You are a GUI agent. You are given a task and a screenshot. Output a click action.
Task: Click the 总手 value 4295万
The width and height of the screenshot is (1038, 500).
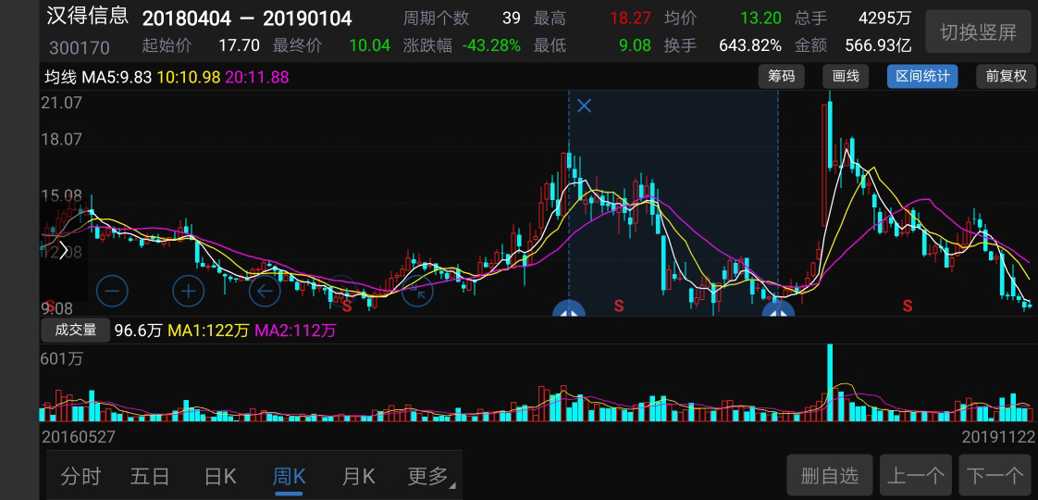pyautogui.click(x=885, y=18)
